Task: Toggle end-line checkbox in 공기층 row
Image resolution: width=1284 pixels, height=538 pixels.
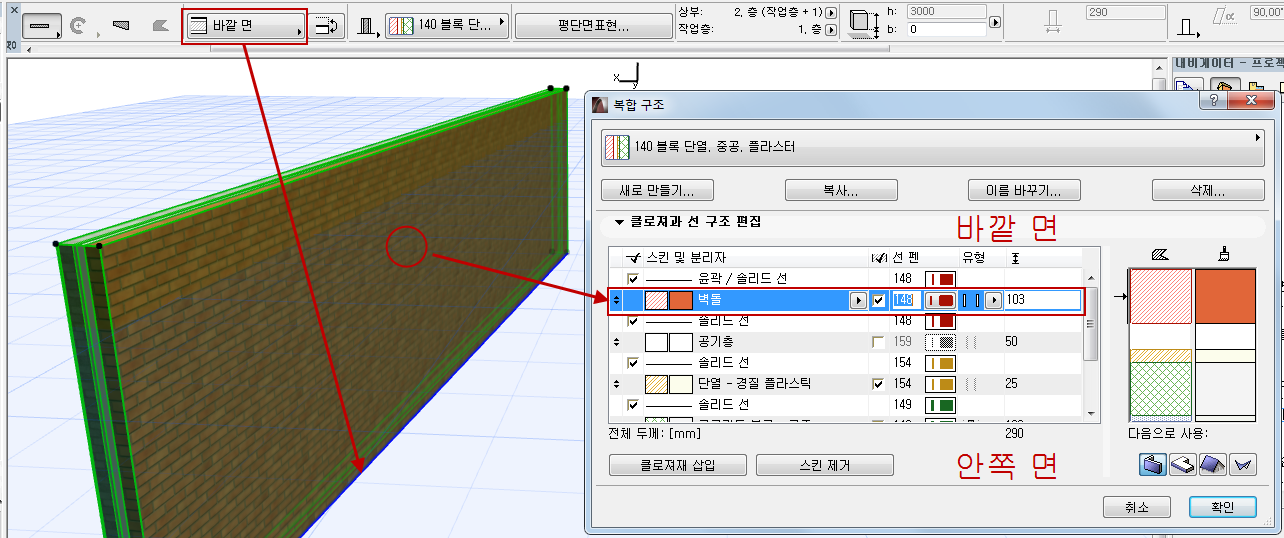Action: 878,342
